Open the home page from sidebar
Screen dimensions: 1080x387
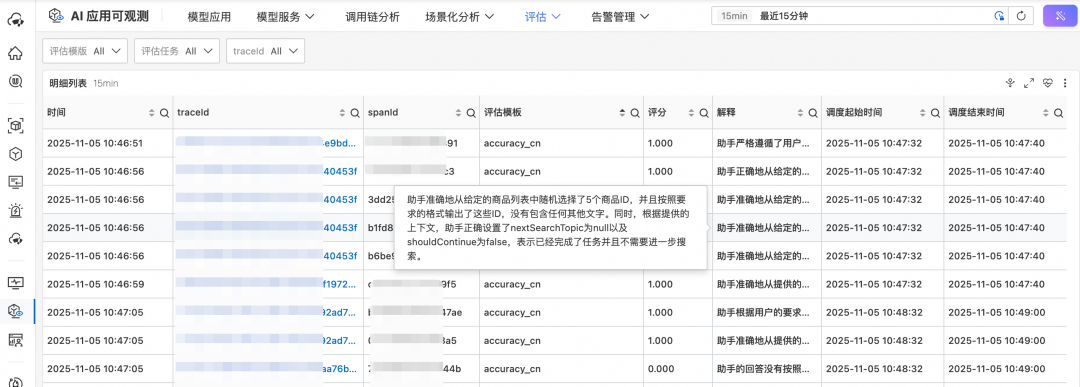pos(15,53)
